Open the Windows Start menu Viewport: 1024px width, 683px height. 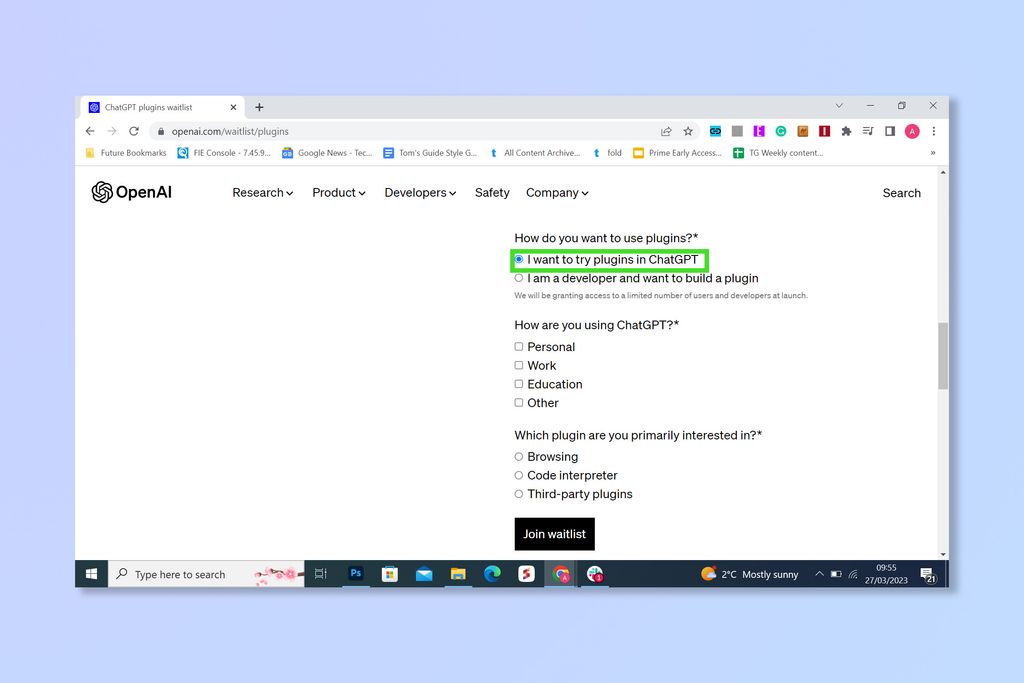[91, 574]
